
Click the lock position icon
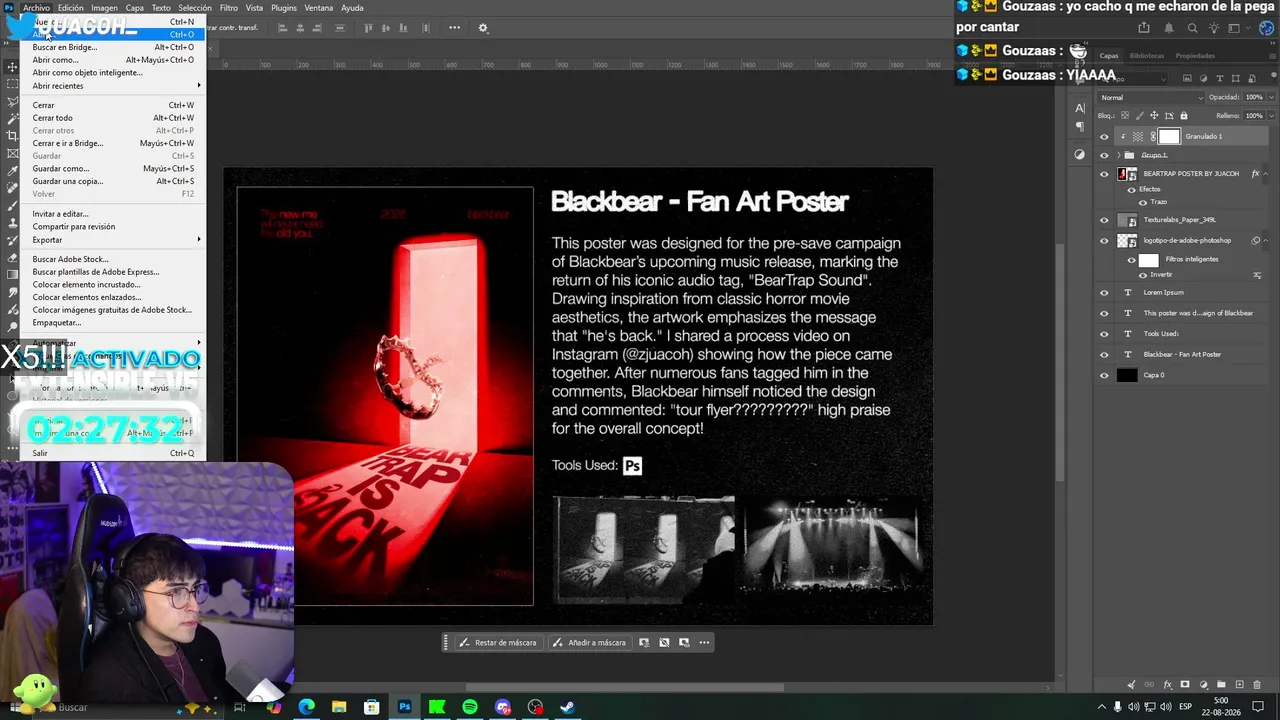[1154, 116]
